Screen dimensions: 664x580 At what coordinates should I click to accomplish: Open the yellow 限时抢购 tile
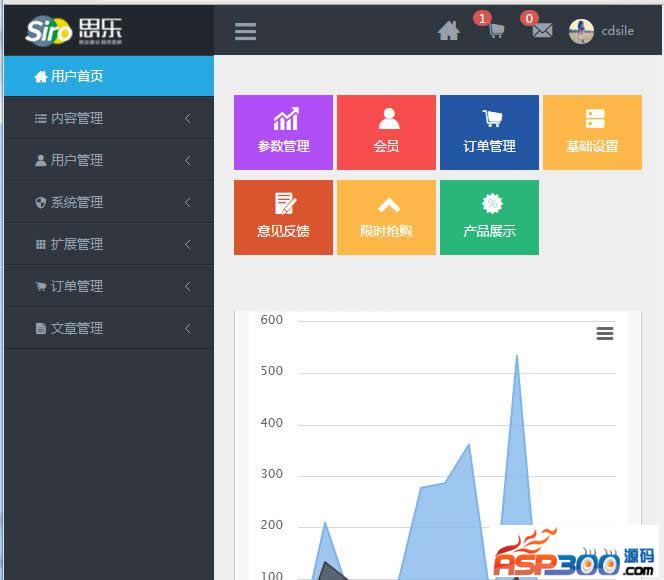click(386, 218)
